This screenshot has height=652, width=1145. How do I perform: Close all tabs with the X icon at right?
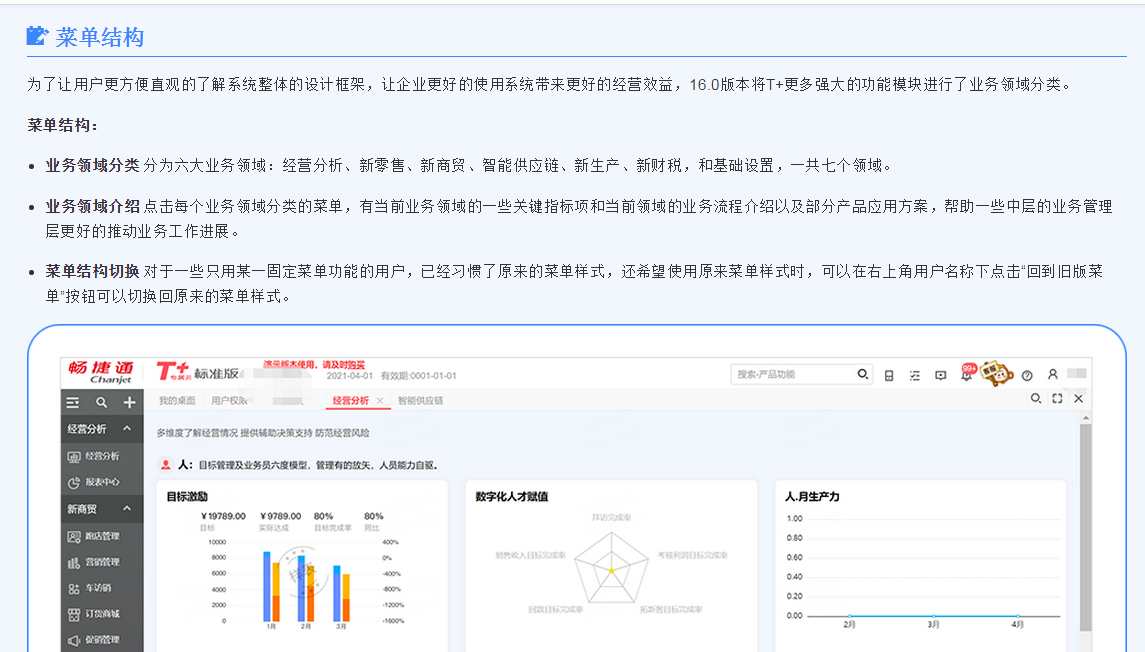pos(1079,399)
